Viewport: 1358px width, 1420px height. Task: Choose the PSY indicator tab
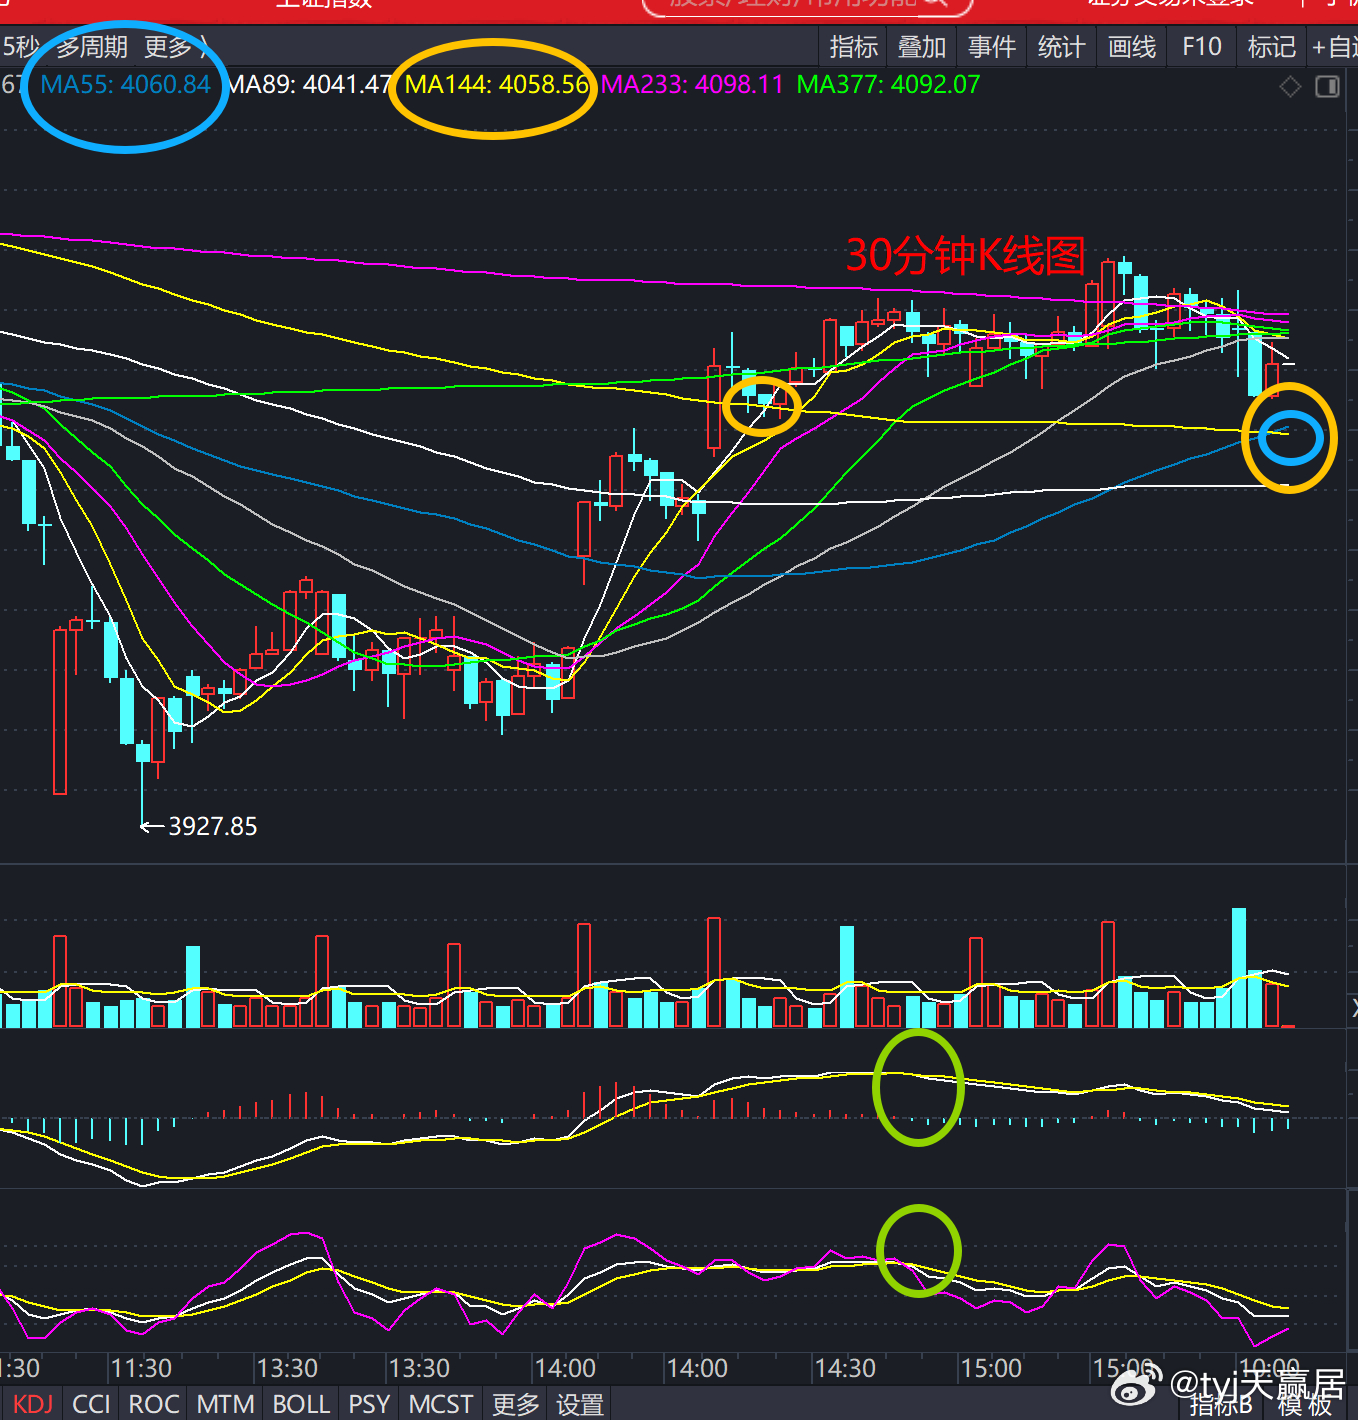pyautogui.click(x=369, y=1404)
